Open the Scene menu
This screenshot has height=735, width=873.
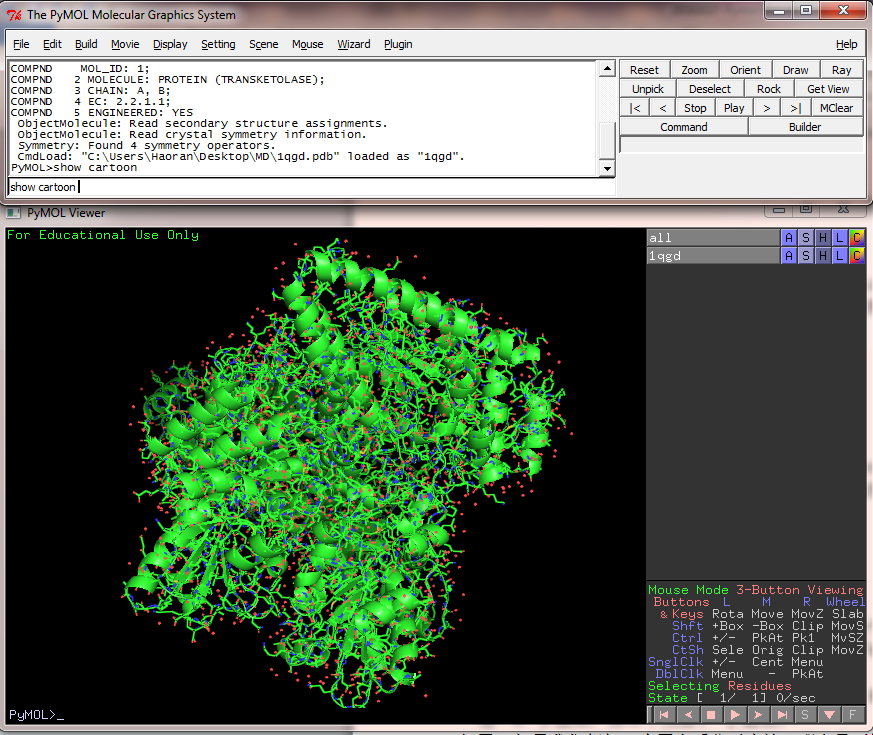point(264,44)
